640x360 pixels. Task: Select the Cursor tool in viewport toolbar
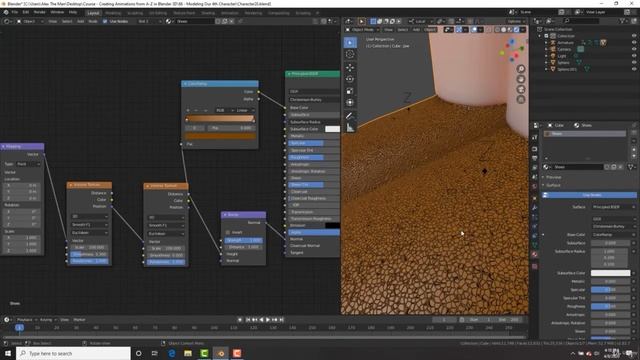click(350, 54)
